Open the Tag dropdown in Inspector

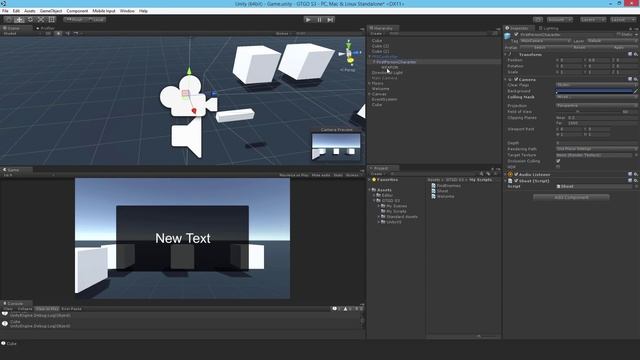point(545,41)
